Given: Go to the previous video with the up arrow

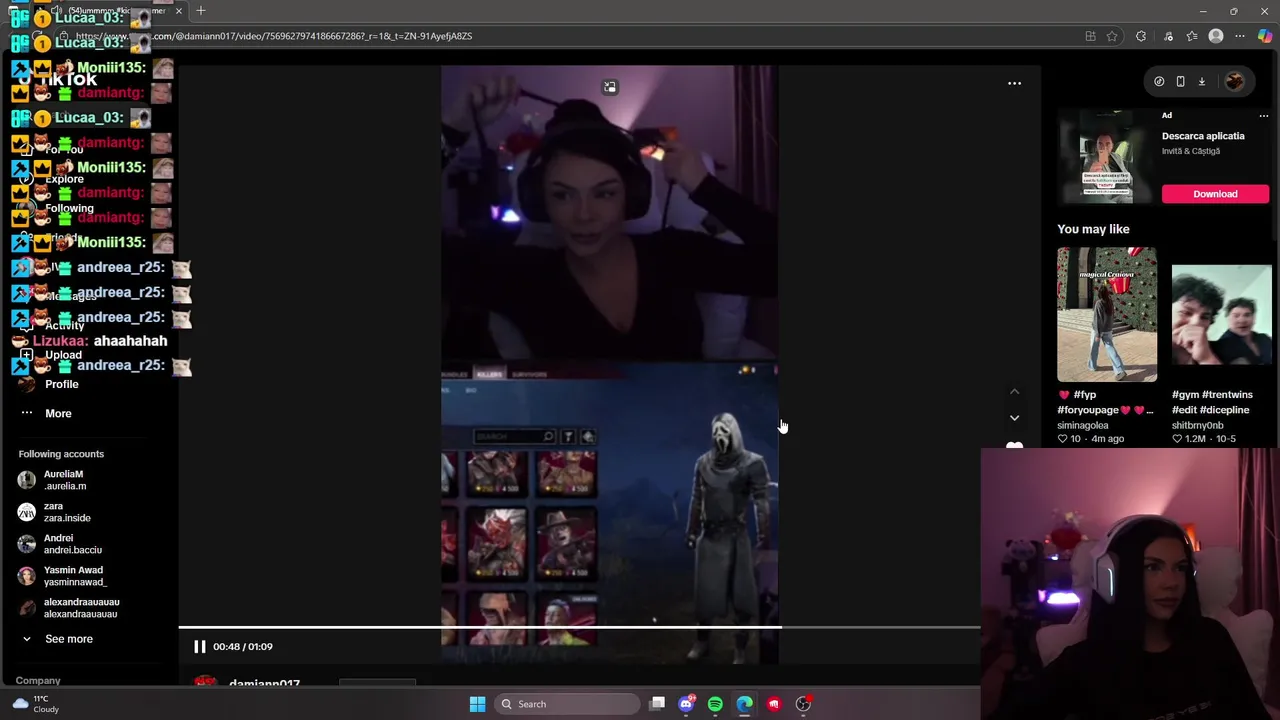Looking at the screenshot, I should (1014, 391).
